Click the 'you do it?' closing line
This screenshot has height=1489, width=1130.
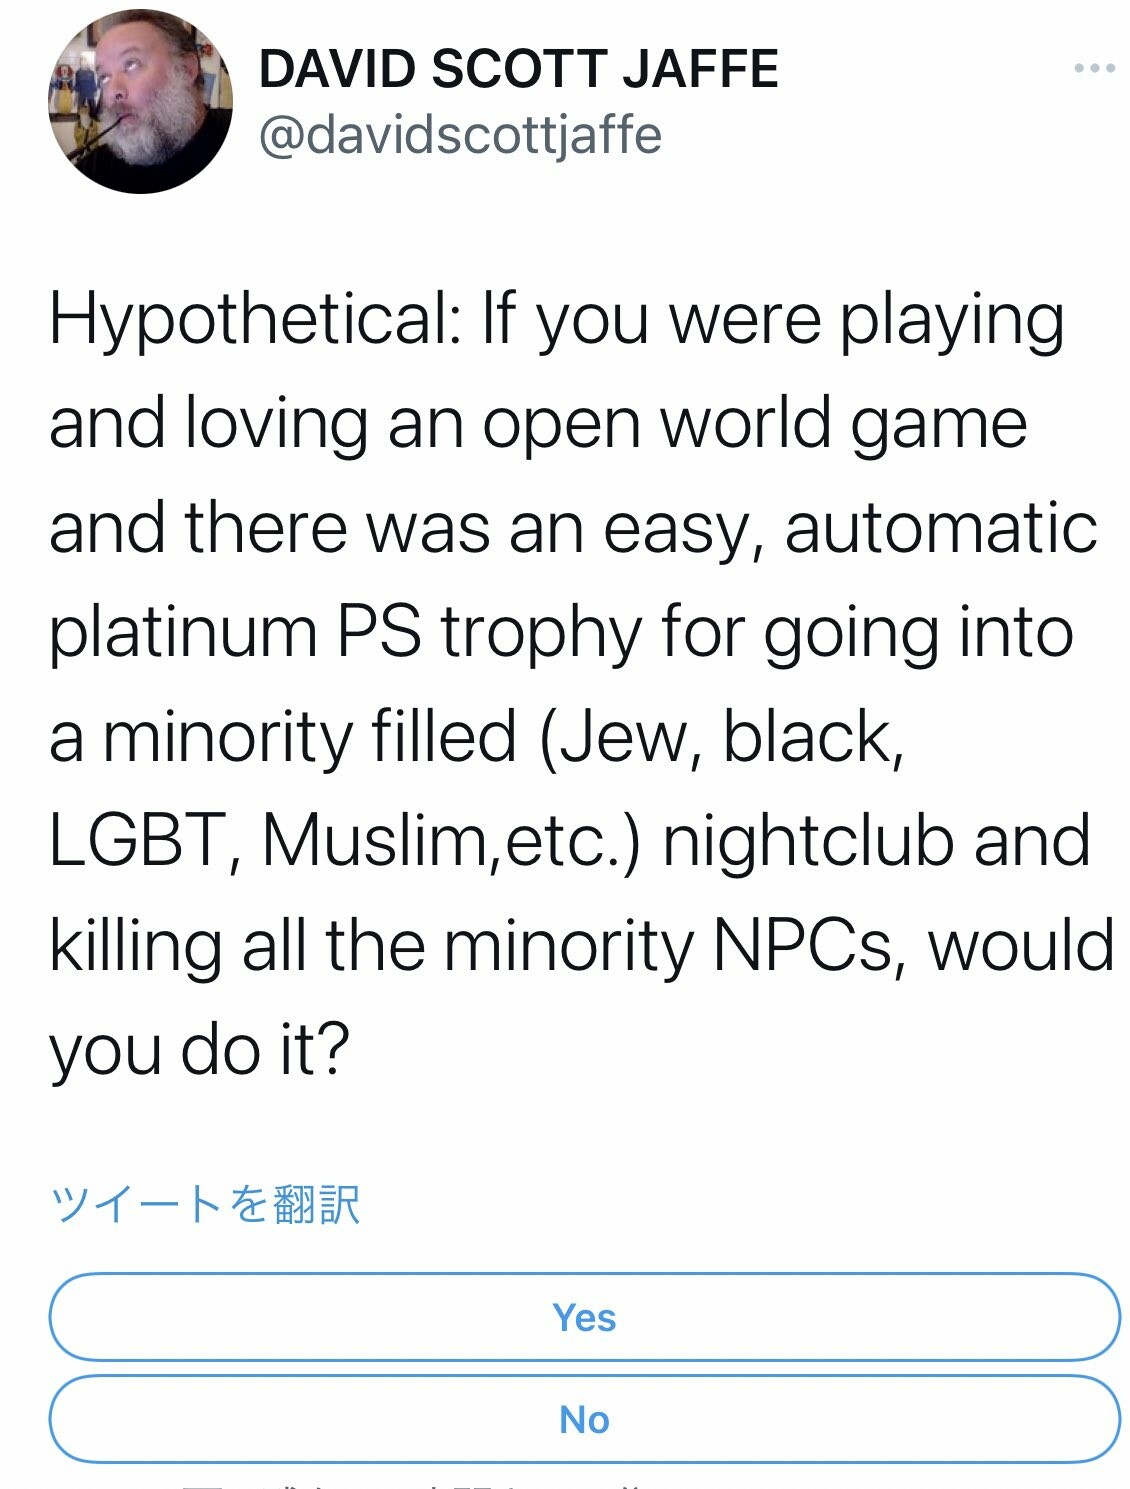[x=200, y=1050]
